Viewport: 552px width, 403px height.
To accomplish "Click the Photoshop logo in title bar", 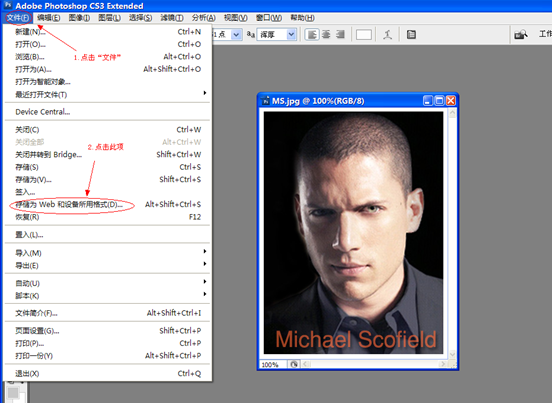I will pyautogui.click(x=7, y=5).
